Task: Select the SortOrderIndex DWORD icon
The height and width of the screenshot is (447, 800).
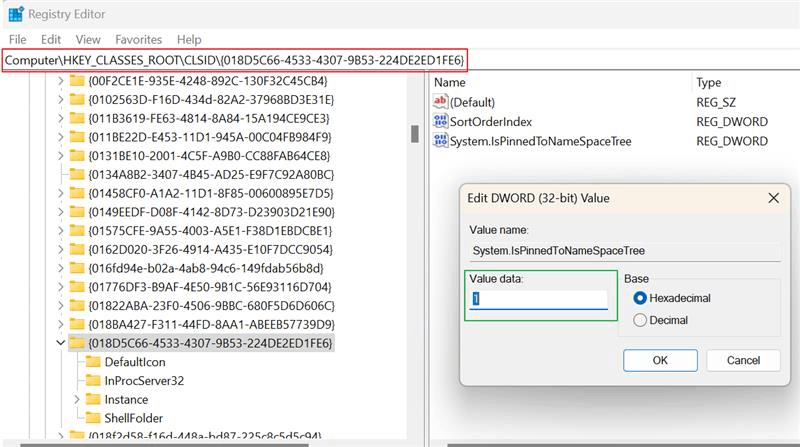Action: [x=440, y=121]
